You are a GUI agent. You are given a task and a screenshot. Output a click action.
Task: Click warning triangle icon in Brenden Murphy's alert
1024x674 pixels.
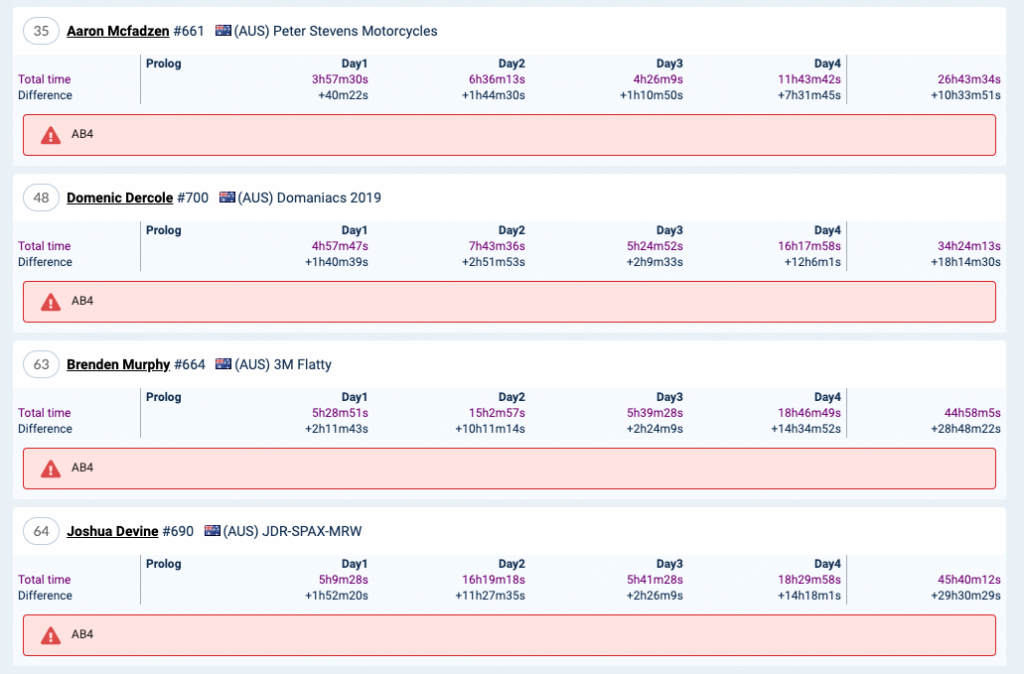click(50, 468)
